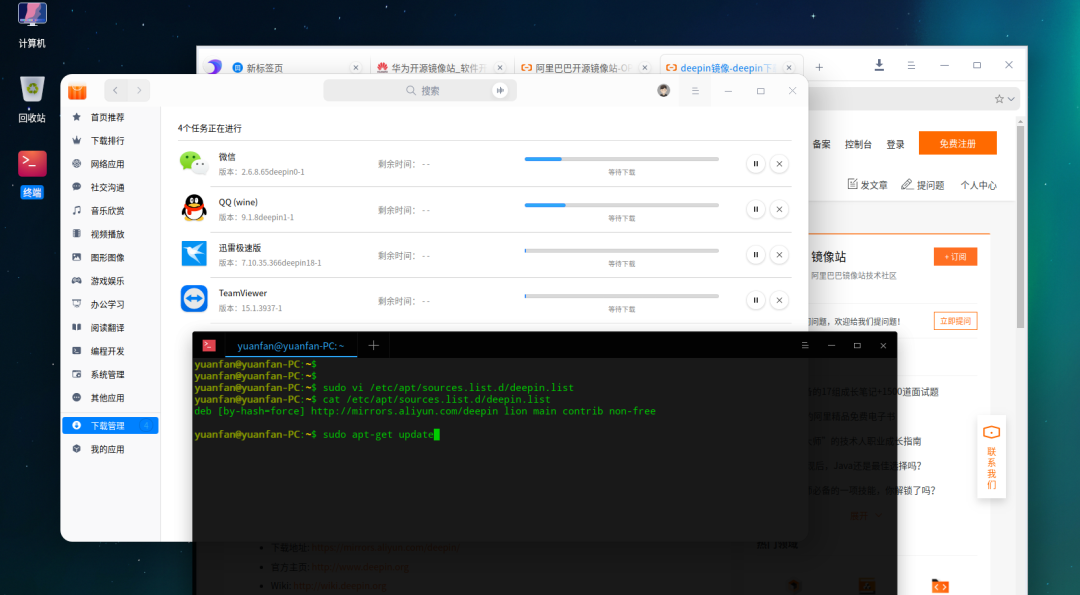The width and height of the screenshot is (1080, 595).
Task: Open a new browser tab
Action: [x=819, y=67]
